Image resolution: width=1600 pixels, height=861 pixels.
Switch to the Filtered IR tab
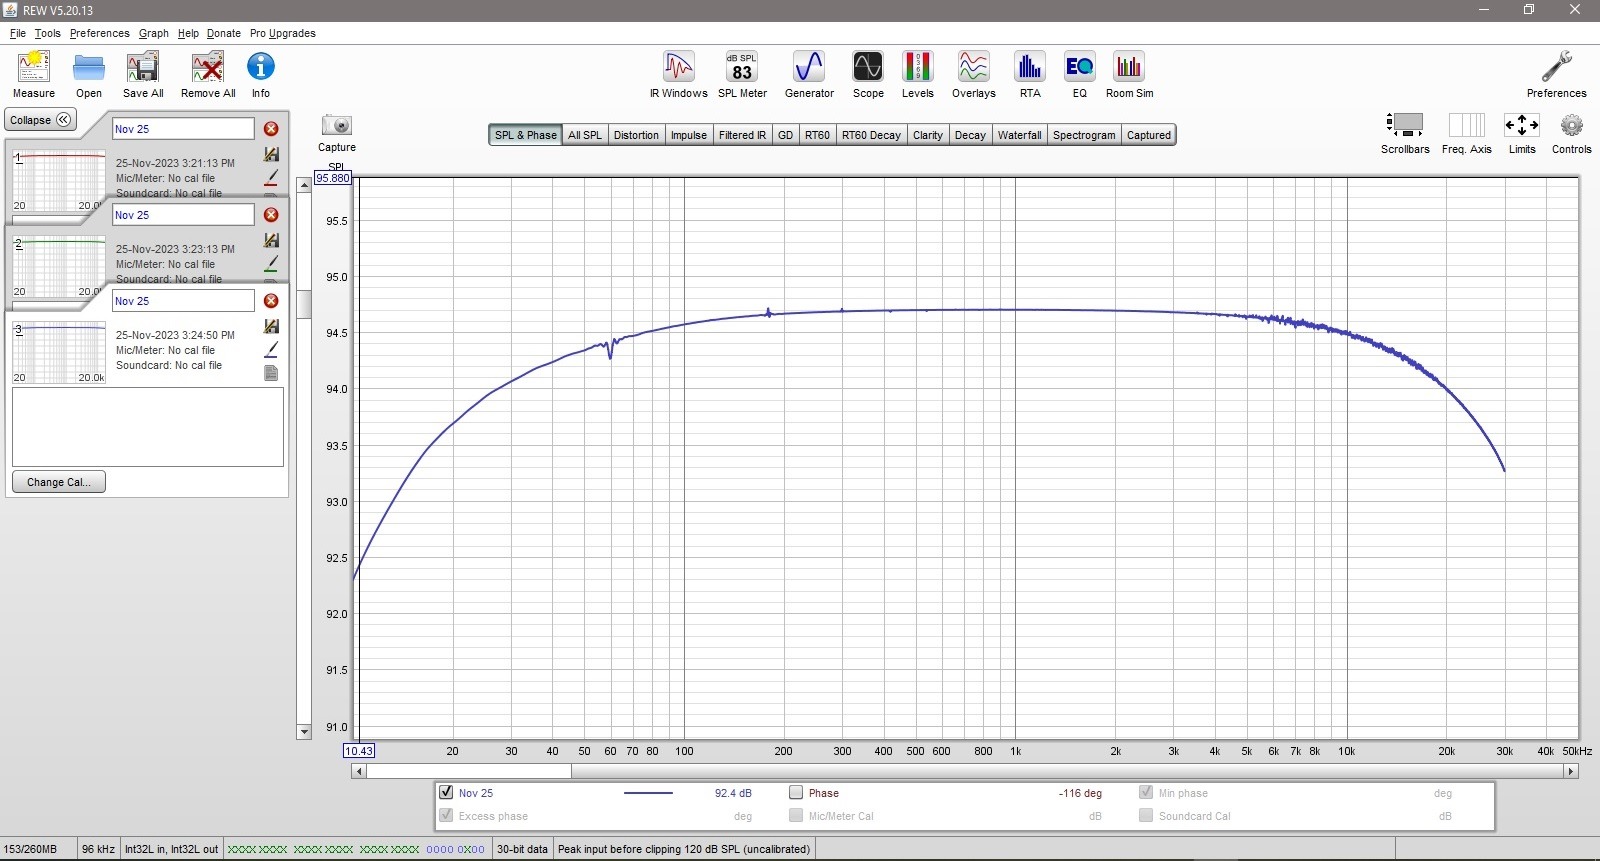[742, 135]
